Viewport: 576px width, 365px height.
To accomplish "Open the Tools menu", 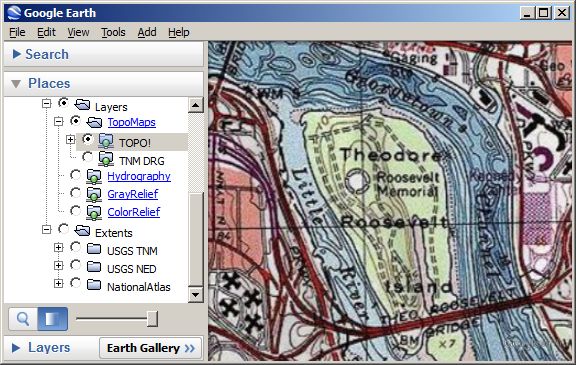I will pyautogui.click(x=113, y=32).
